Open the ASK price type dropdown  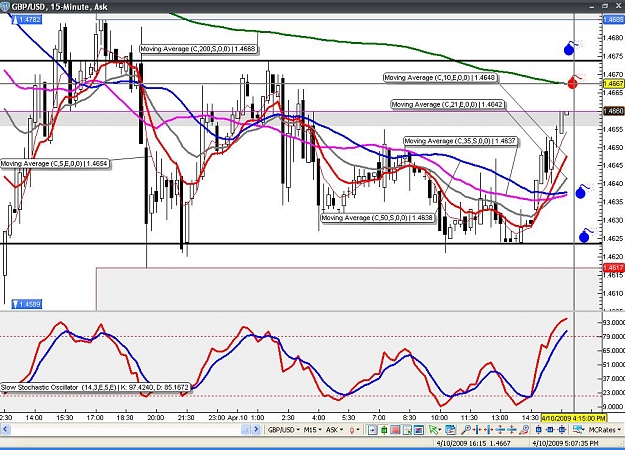(335, 430)
